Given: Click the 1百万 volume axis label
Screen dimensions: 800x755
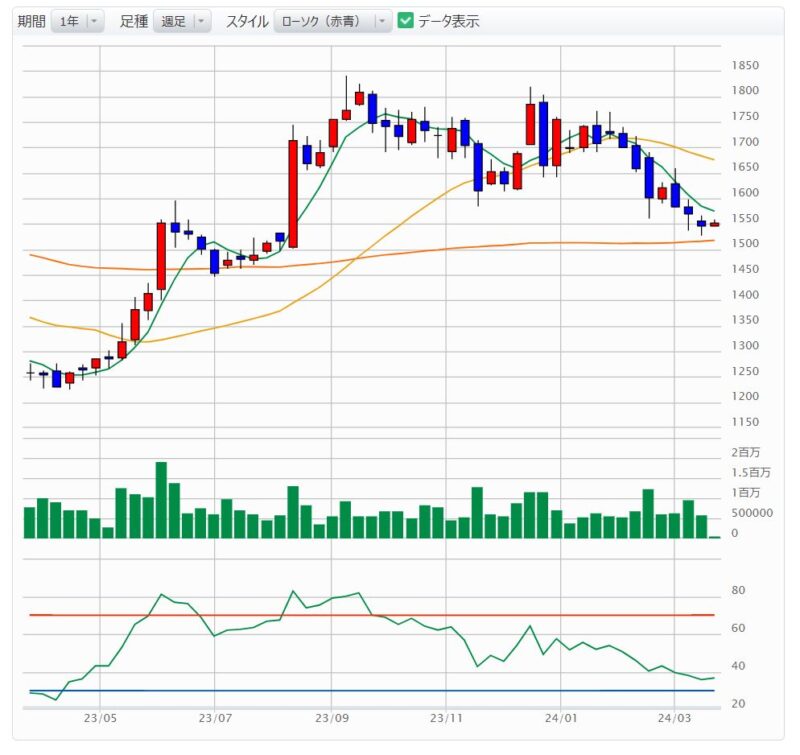Looking at the screenshot, I should (x=745, y=492).
